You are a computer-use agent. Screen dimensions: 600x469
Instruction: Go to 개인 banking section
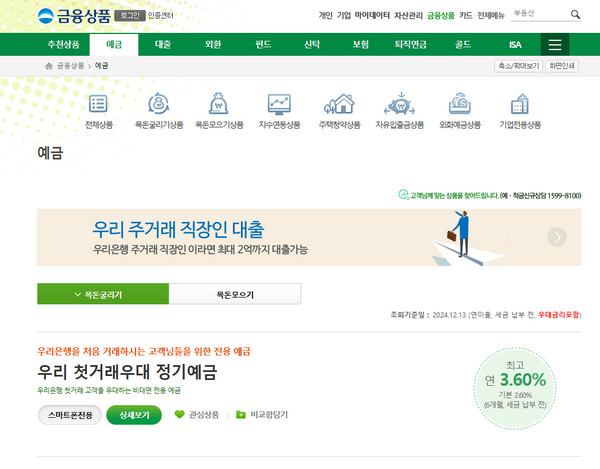point(326,15)
